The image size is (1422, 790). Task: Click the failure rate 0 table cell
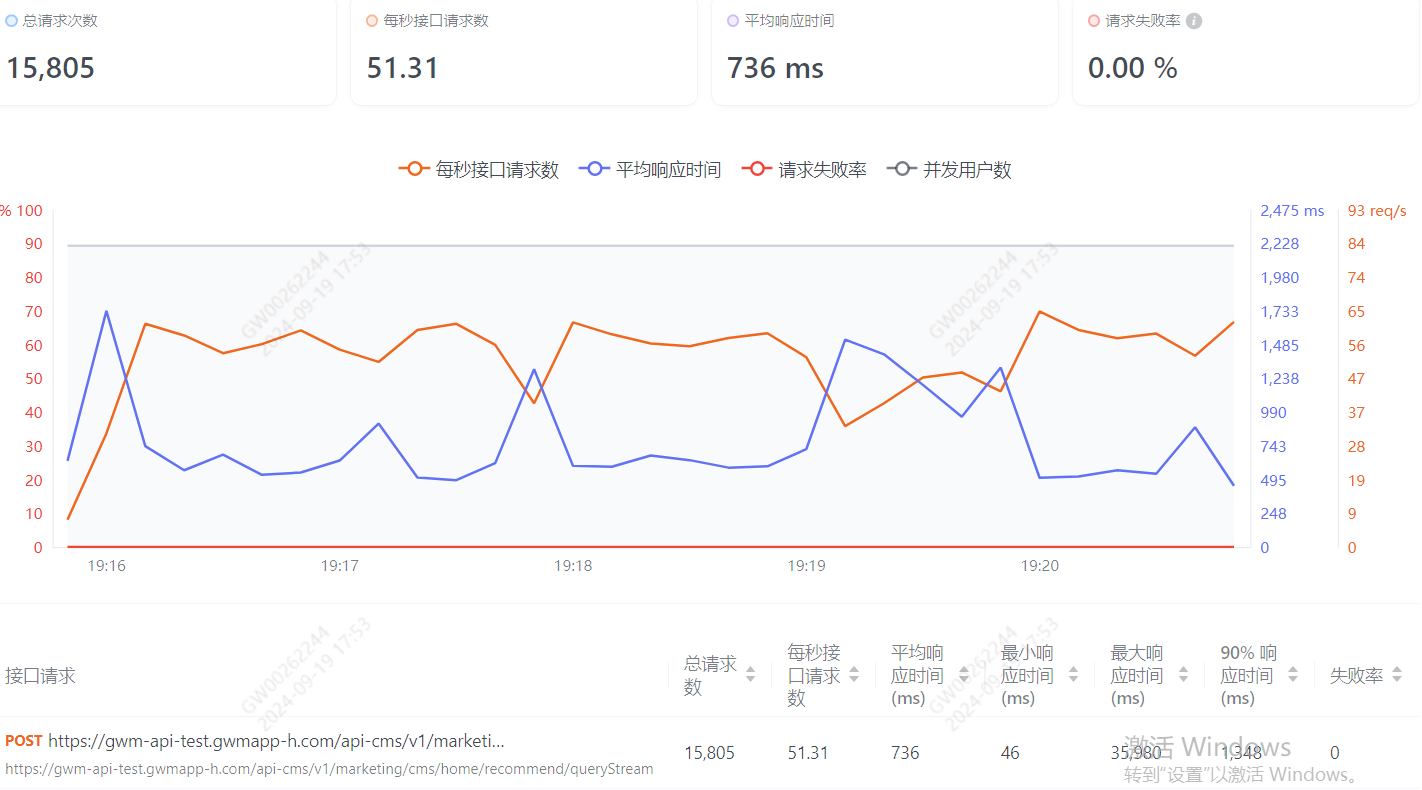(x=1335, y=752)
